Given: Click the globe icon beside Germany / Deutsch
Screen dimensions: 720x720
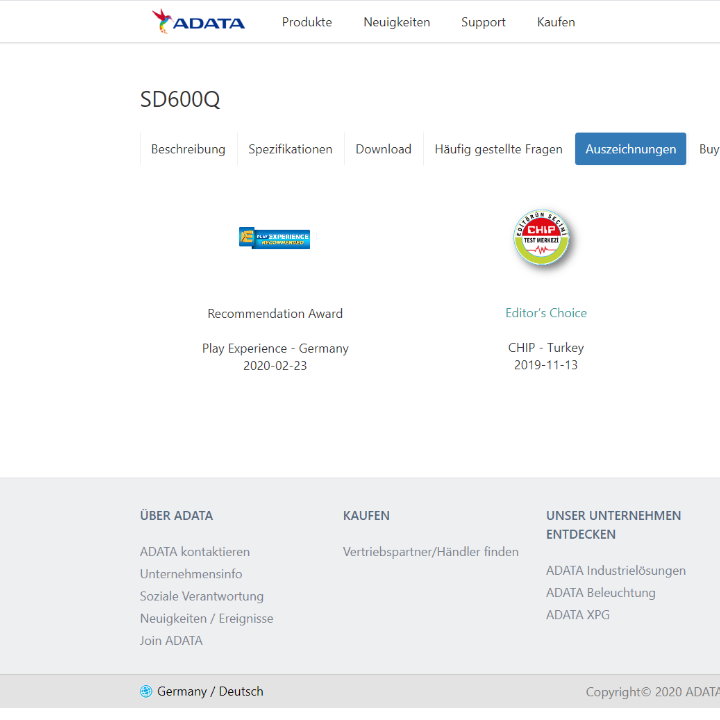Looking at the screenshot, I should click(x=146, y=691).
